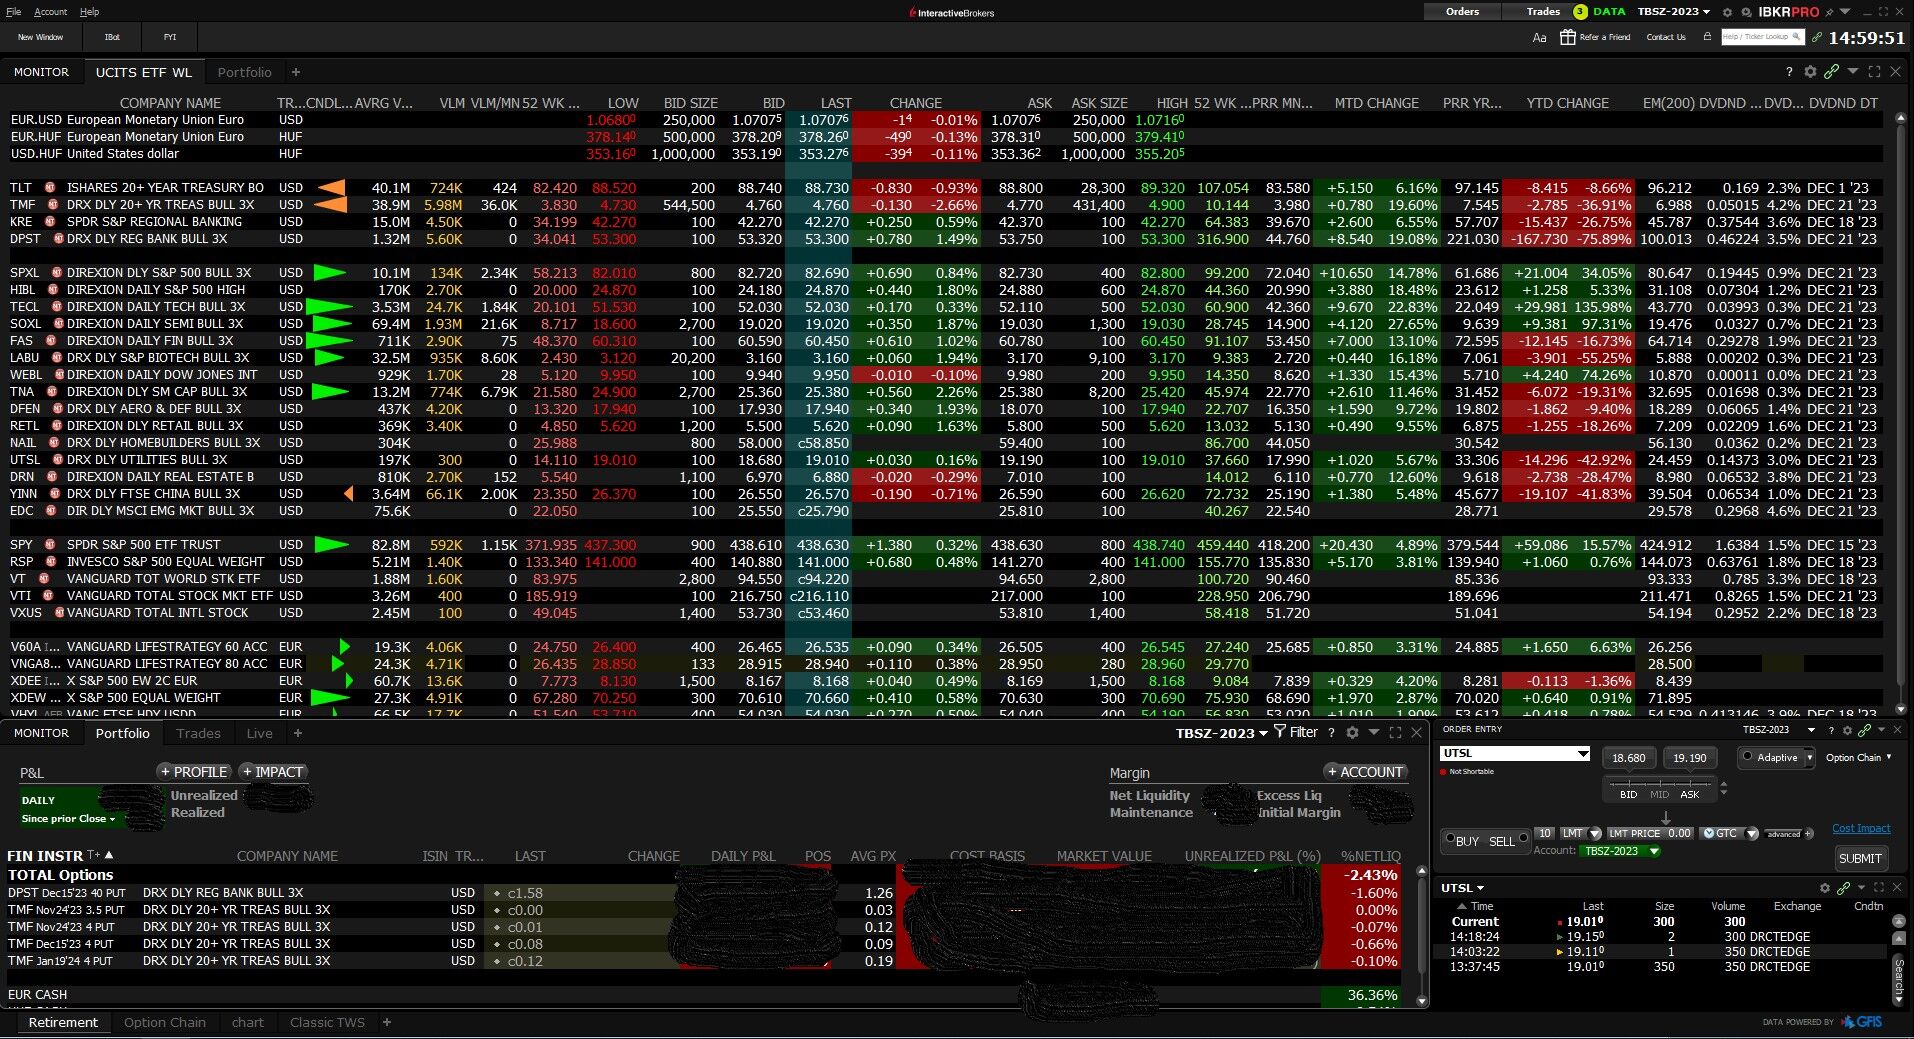
Task: Open UTSL symbol dropdown in time and sales
Action: [x=1463, y=888]
